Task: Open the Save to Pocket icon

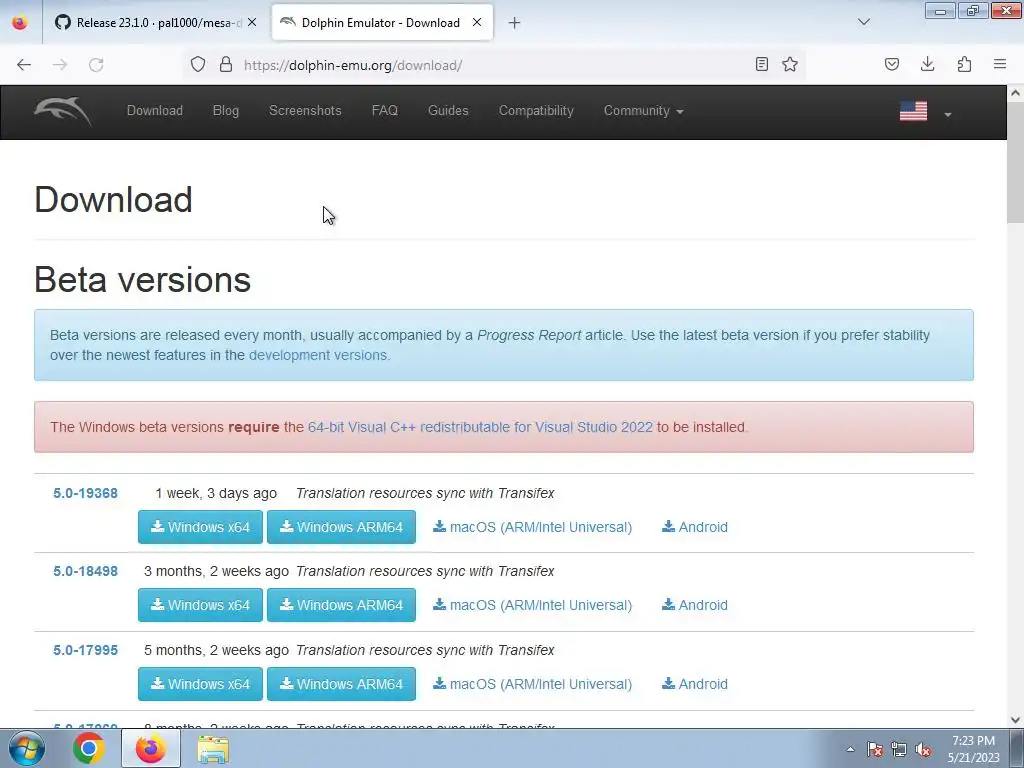Action: [x=892, y=64]
